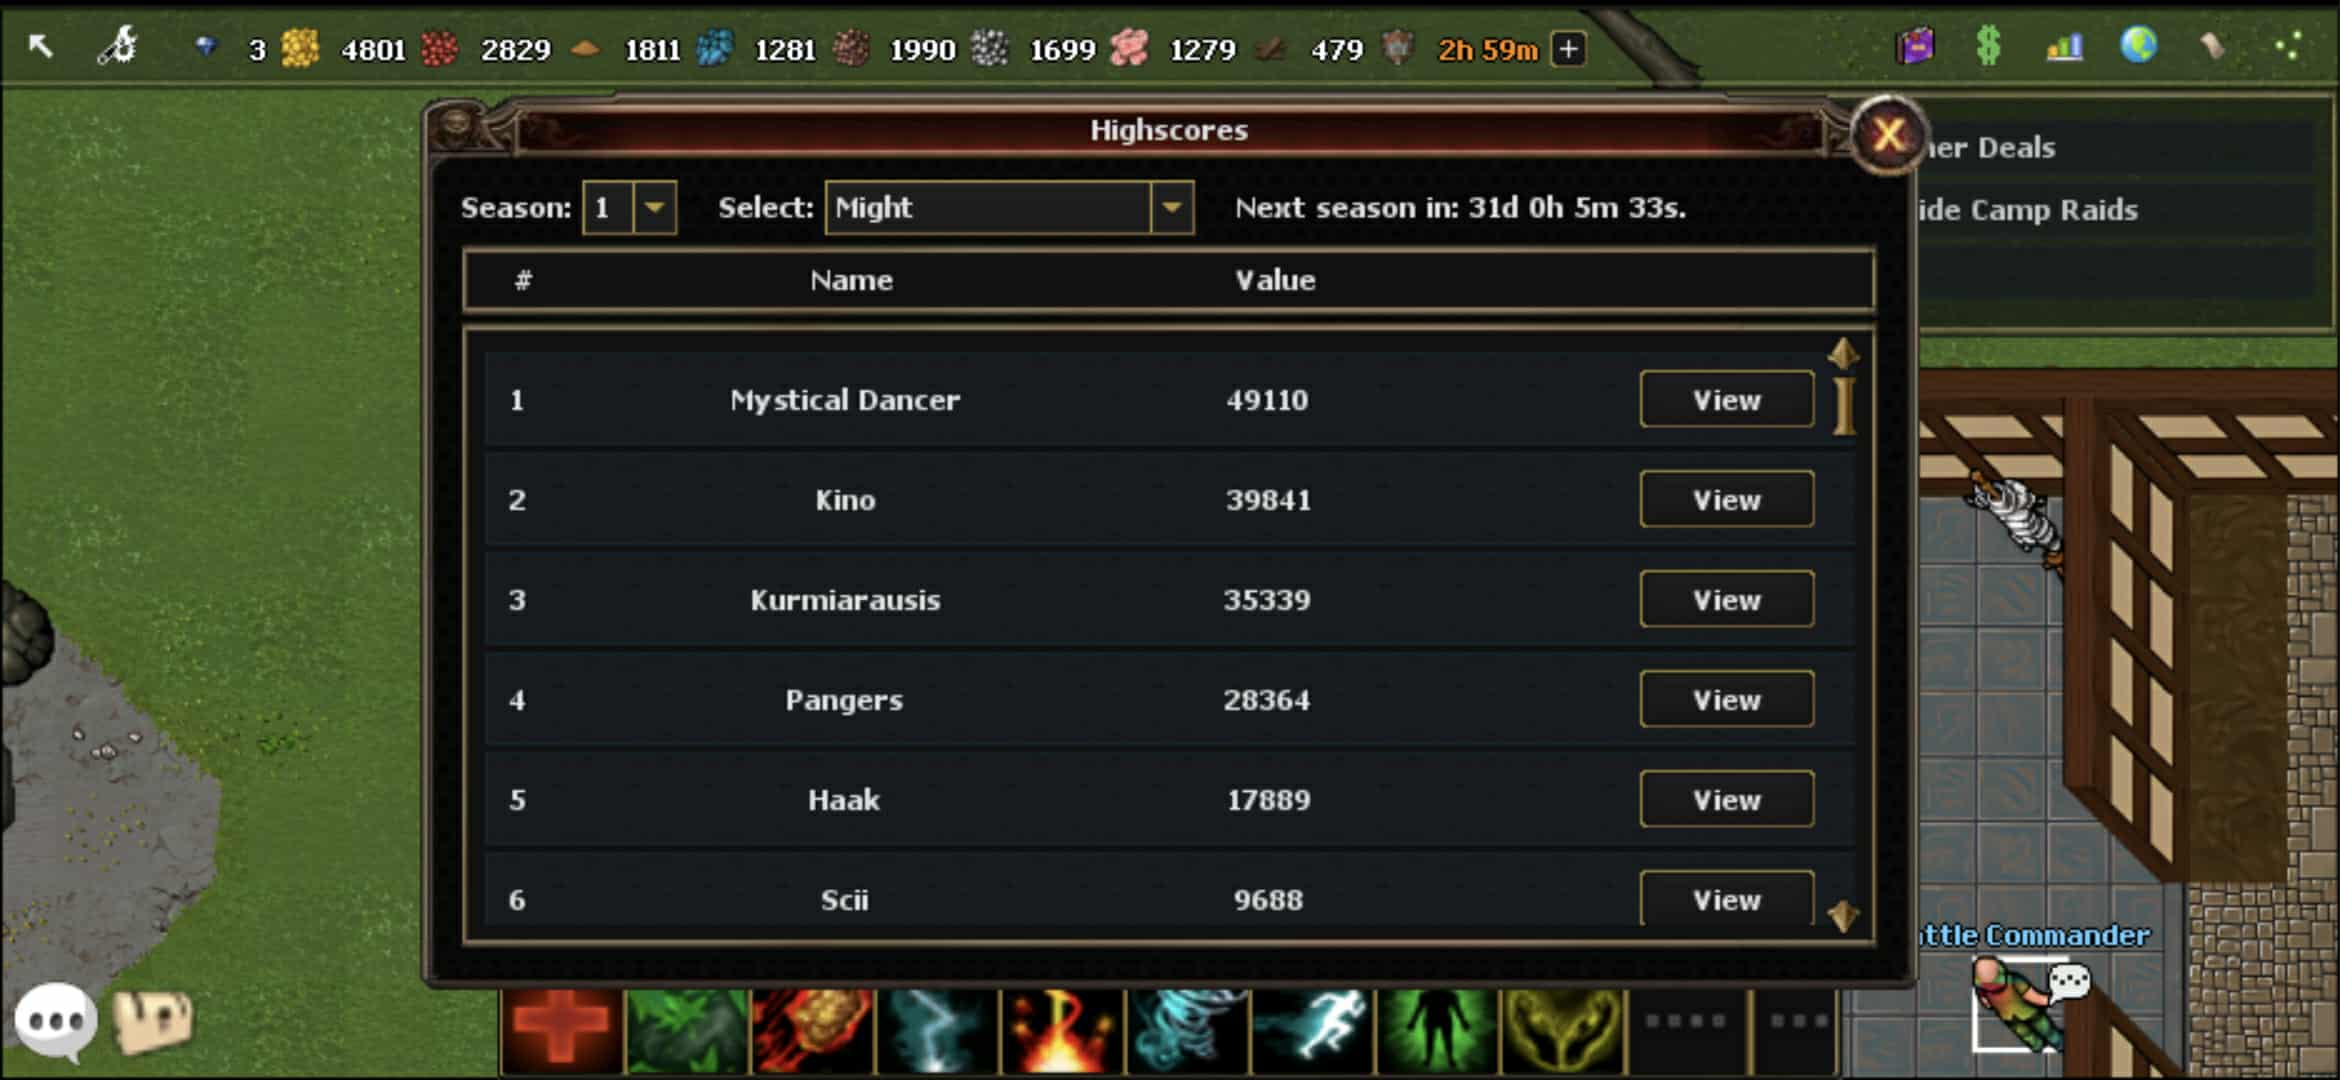This screenshot has height=1080, width=2340.
Task: Open the Might category dropdown
Action: click(1009, 208)
